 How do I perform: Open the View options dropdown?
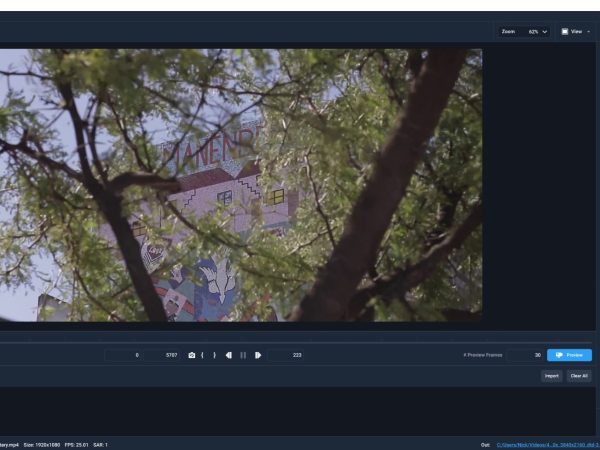coord(576,32)
